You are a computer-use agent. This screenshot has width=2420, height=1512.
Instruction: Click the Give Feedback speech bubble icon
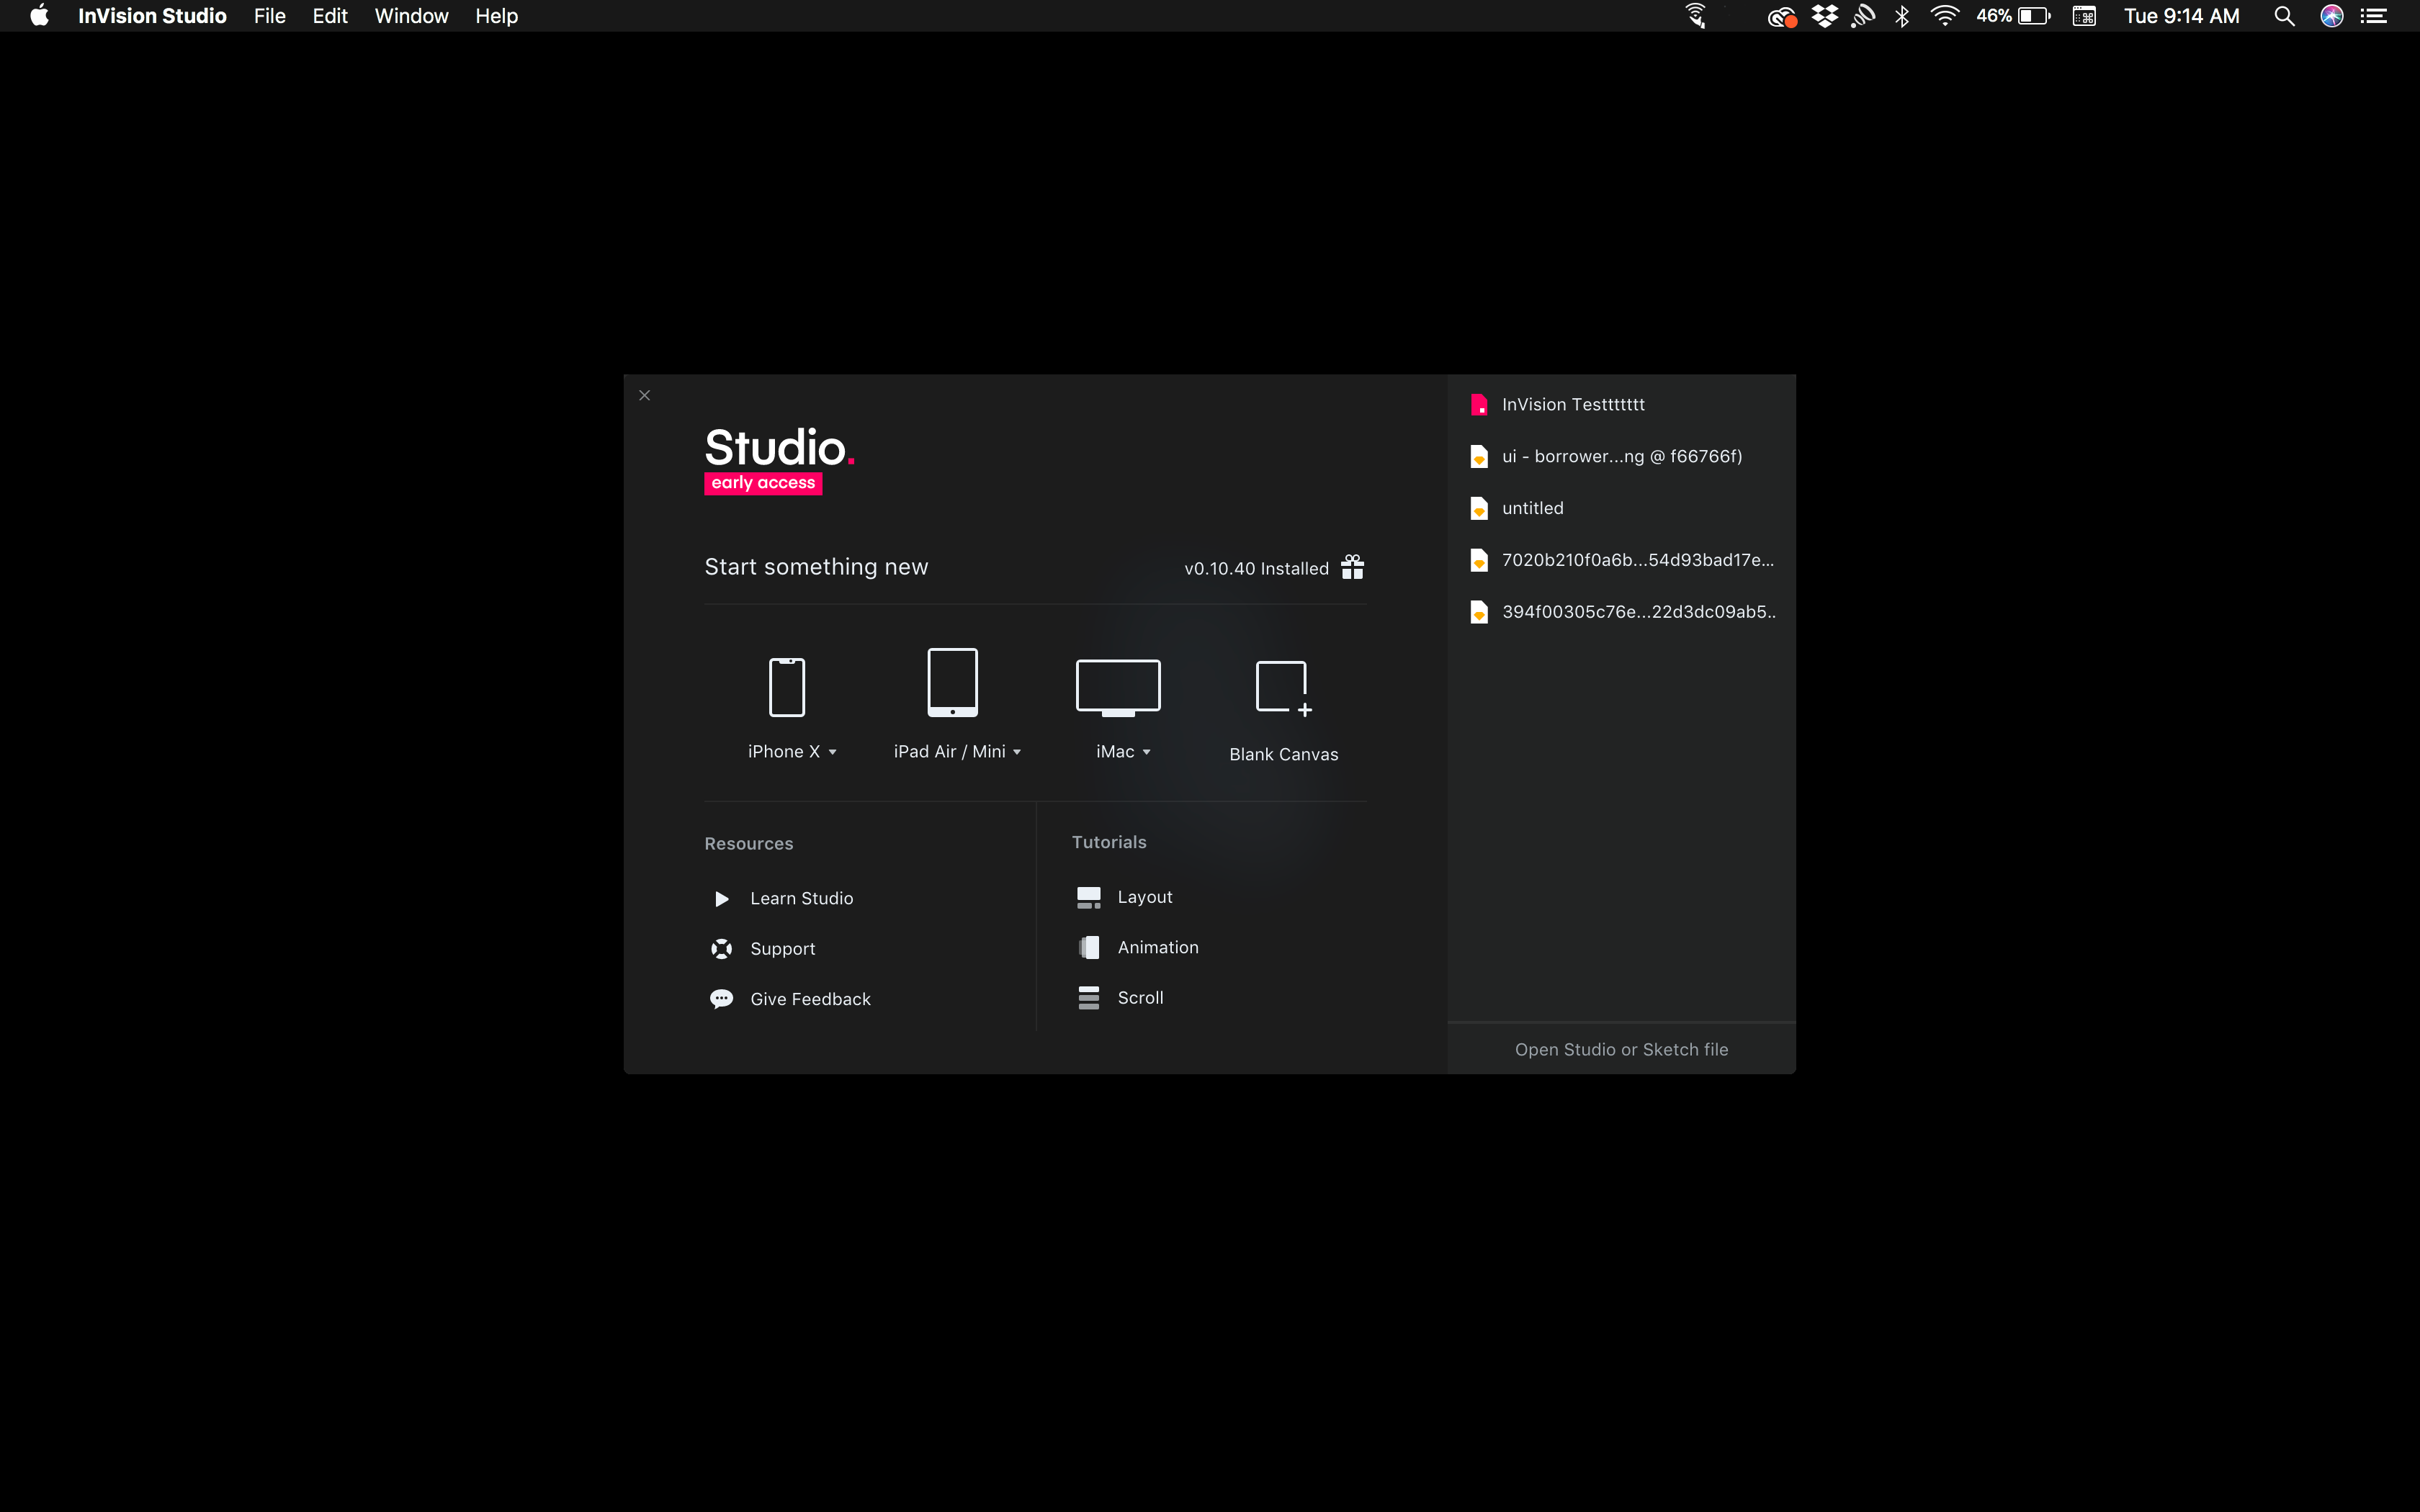click(x=721, y=999)
